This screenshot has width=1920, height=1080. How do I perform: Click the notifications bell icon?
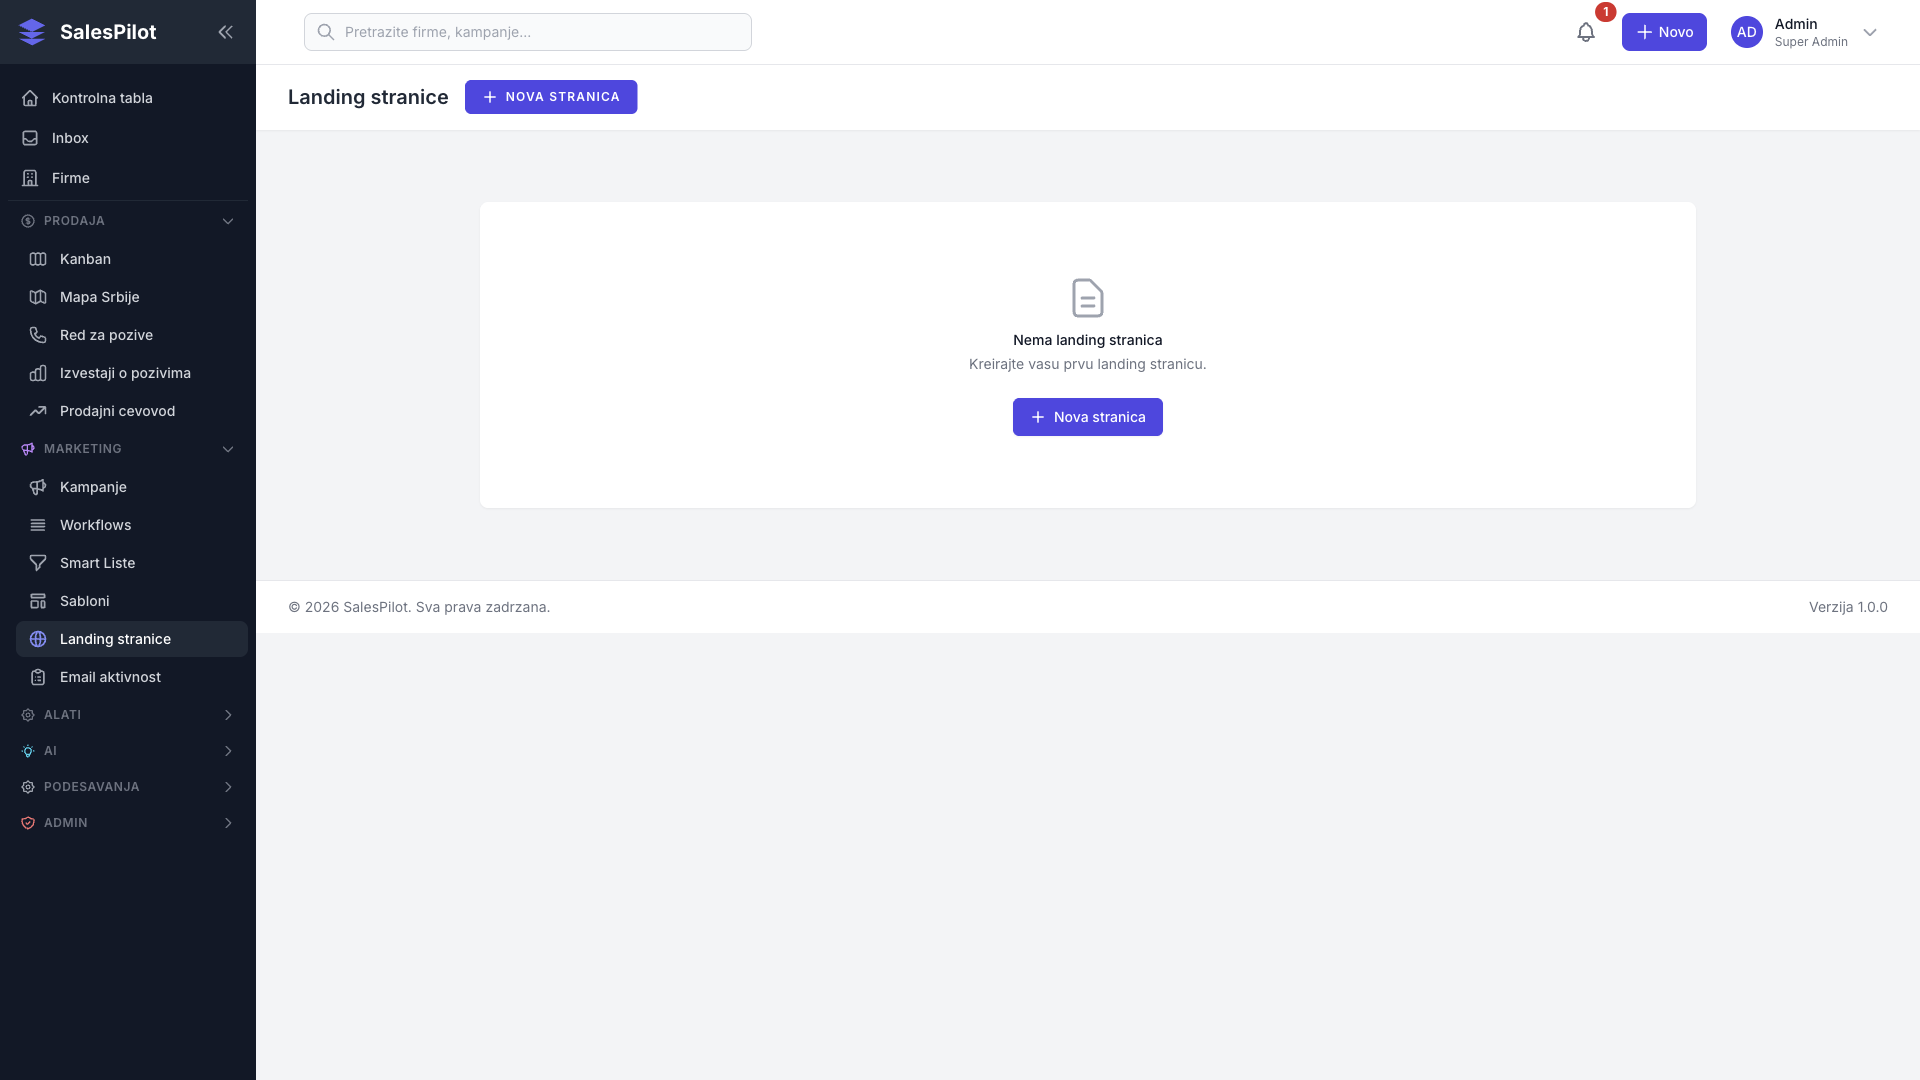[x=1585, y=32]
